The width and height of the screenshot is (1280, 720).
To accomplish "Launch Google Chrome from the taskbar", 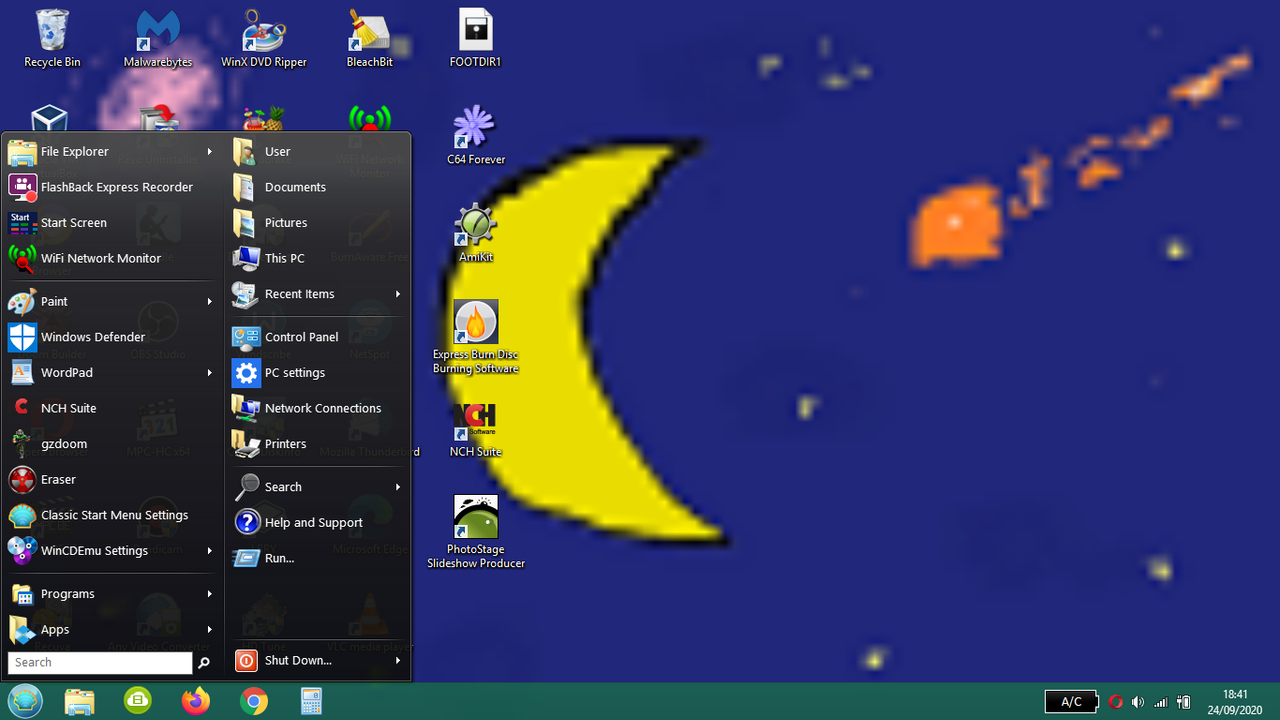I will click(x=254, y=702).
